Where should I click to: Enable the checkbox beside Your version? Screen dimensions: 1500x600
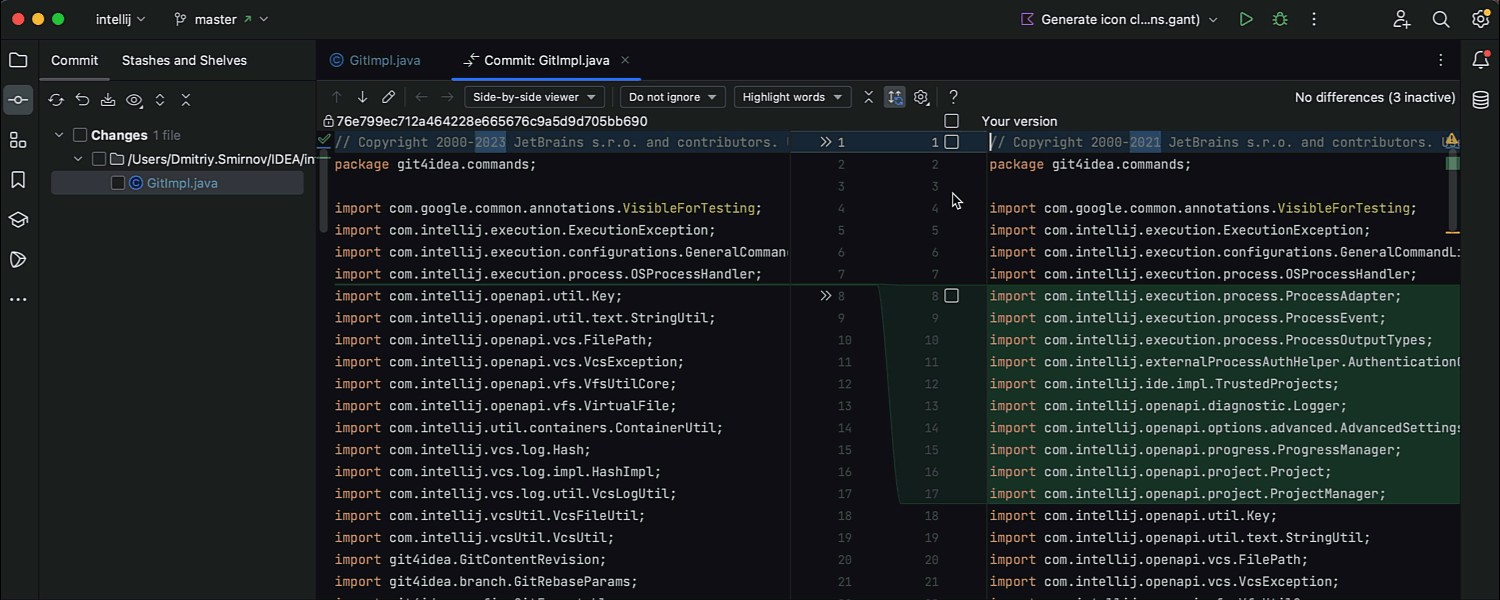pos(952,121)
